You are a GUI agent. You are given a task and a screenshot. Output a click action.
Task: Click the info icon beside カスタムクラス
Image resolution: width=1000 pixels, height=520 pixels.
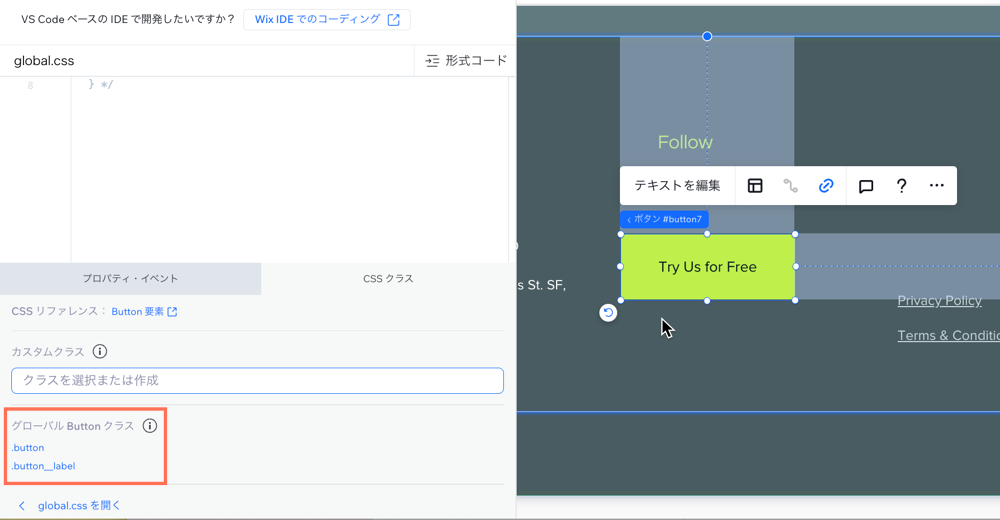point(100,352)
